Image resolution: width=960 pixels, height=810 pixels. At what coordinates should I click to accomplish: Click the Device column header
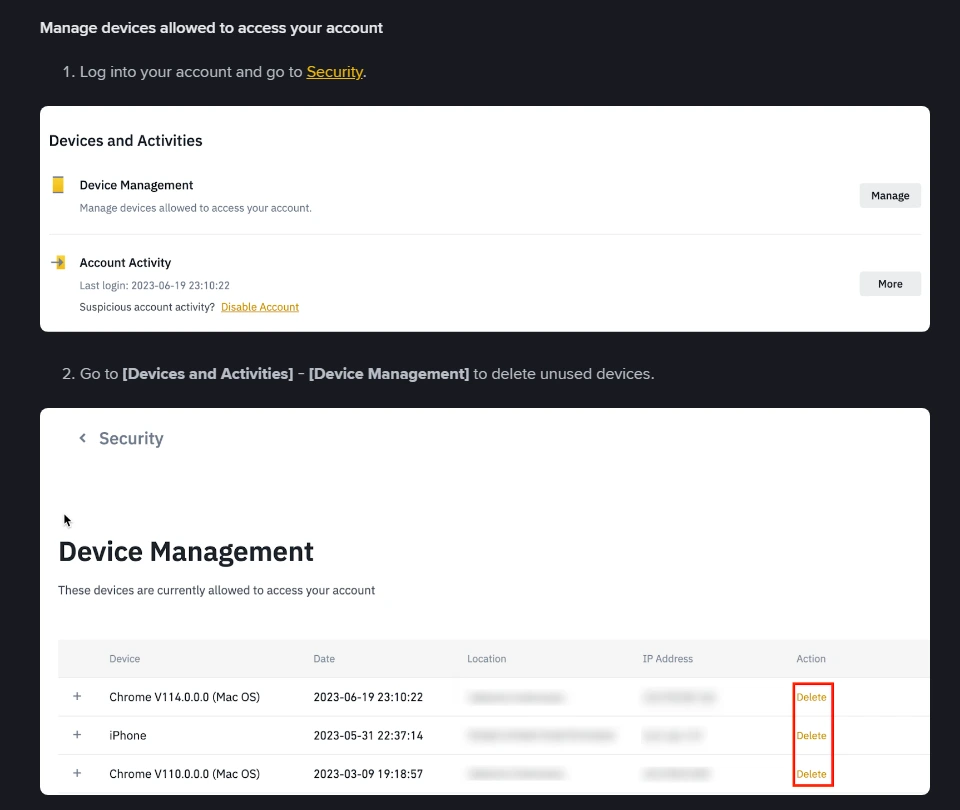[x=124, y=659]
